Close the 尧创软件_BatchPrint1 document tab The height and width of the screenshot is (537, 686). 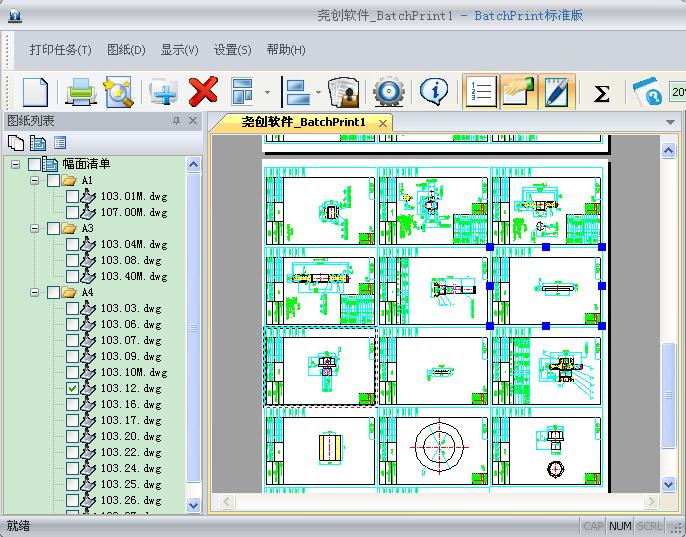pyautogui.click(x=382, y=123)
